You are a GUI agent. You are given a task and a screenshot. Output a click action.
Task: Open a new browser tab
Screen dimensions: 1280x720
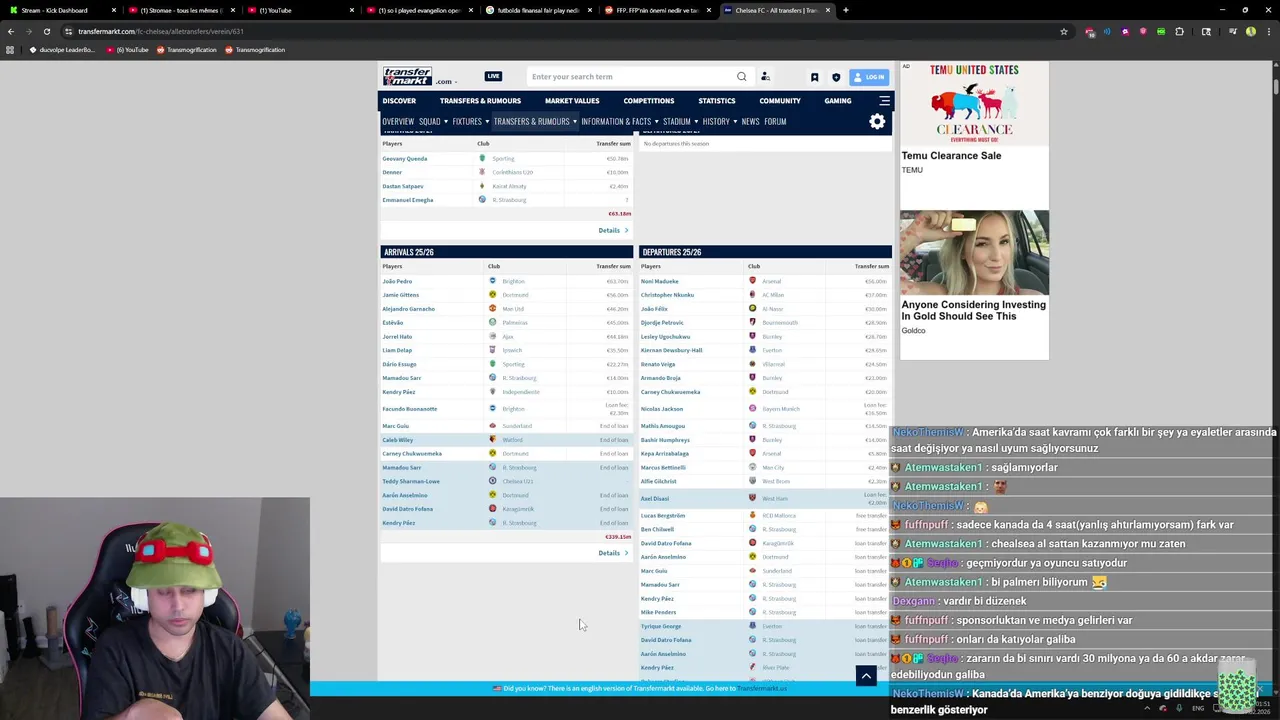[x=845, y=10]
